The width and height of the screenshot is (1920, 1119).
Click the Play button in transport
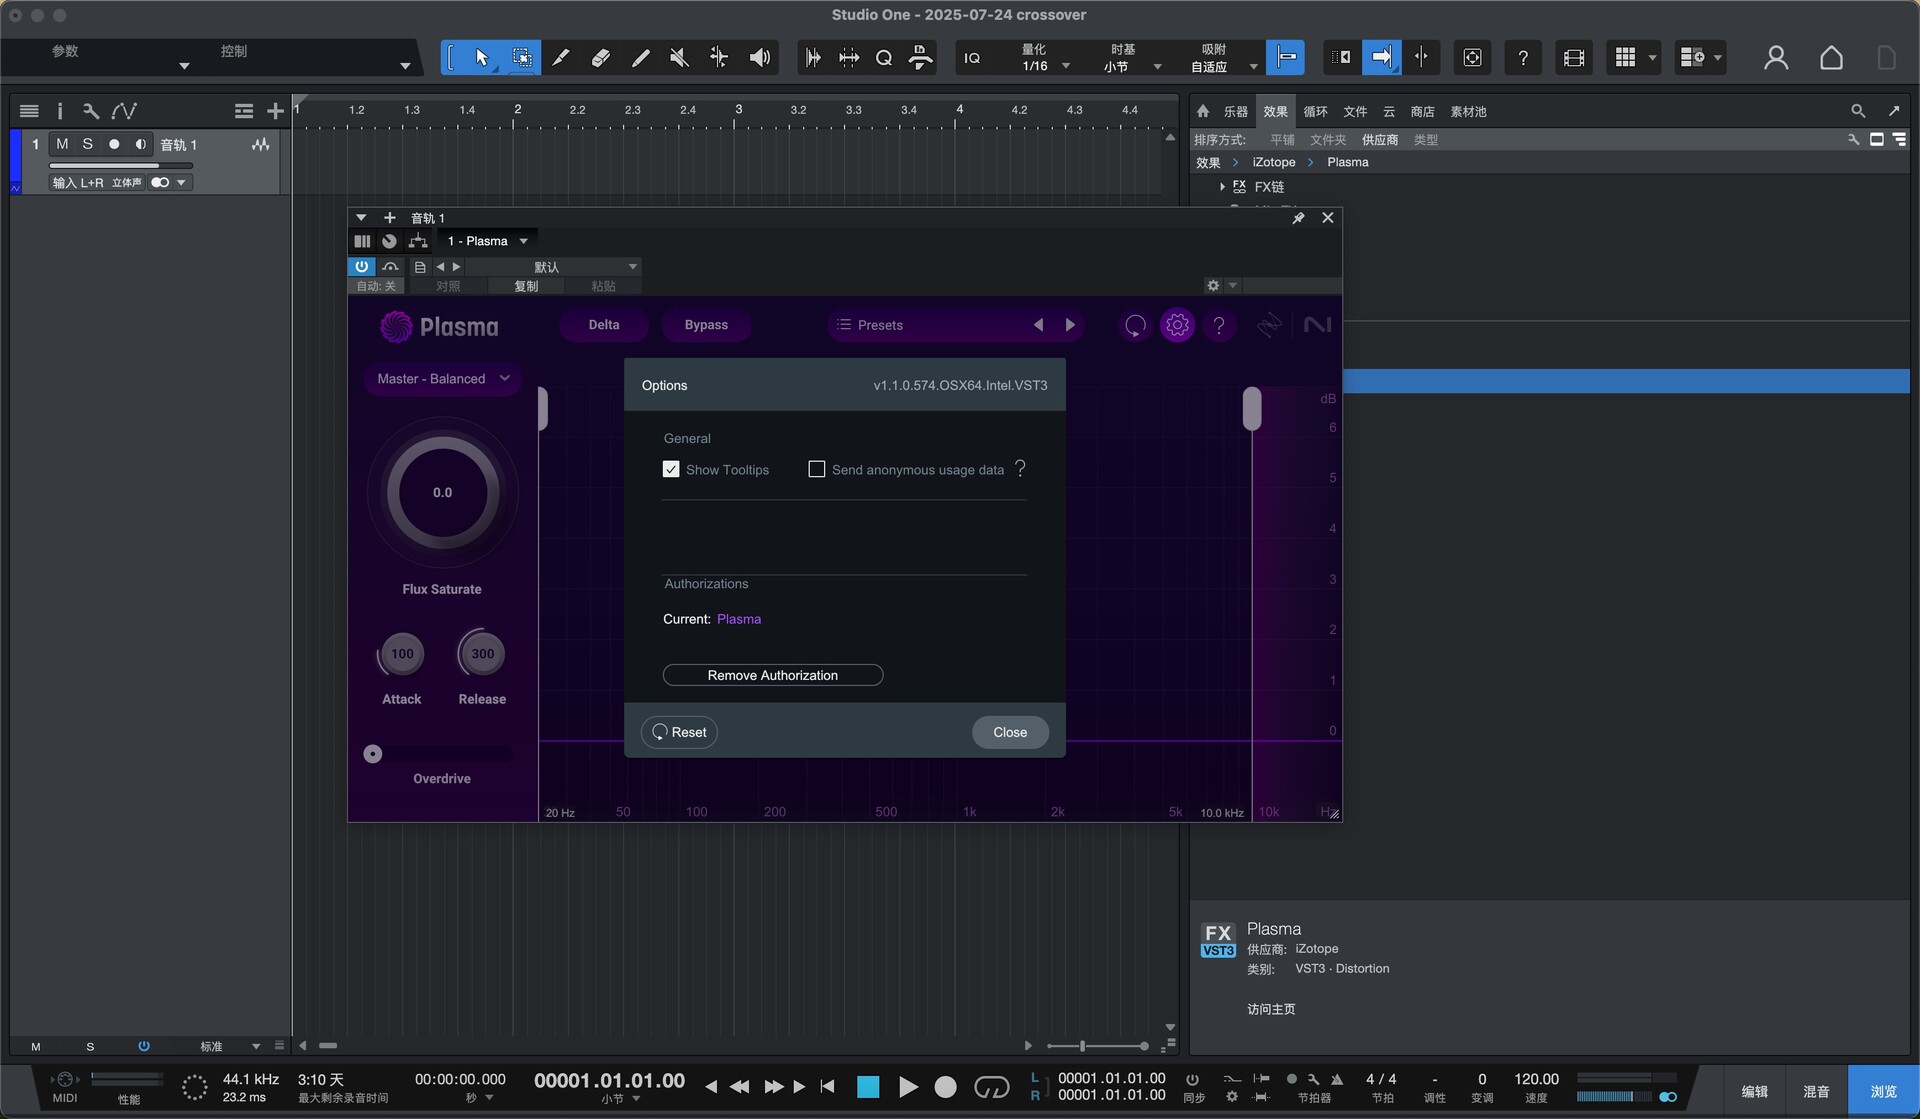point(908,1087)
